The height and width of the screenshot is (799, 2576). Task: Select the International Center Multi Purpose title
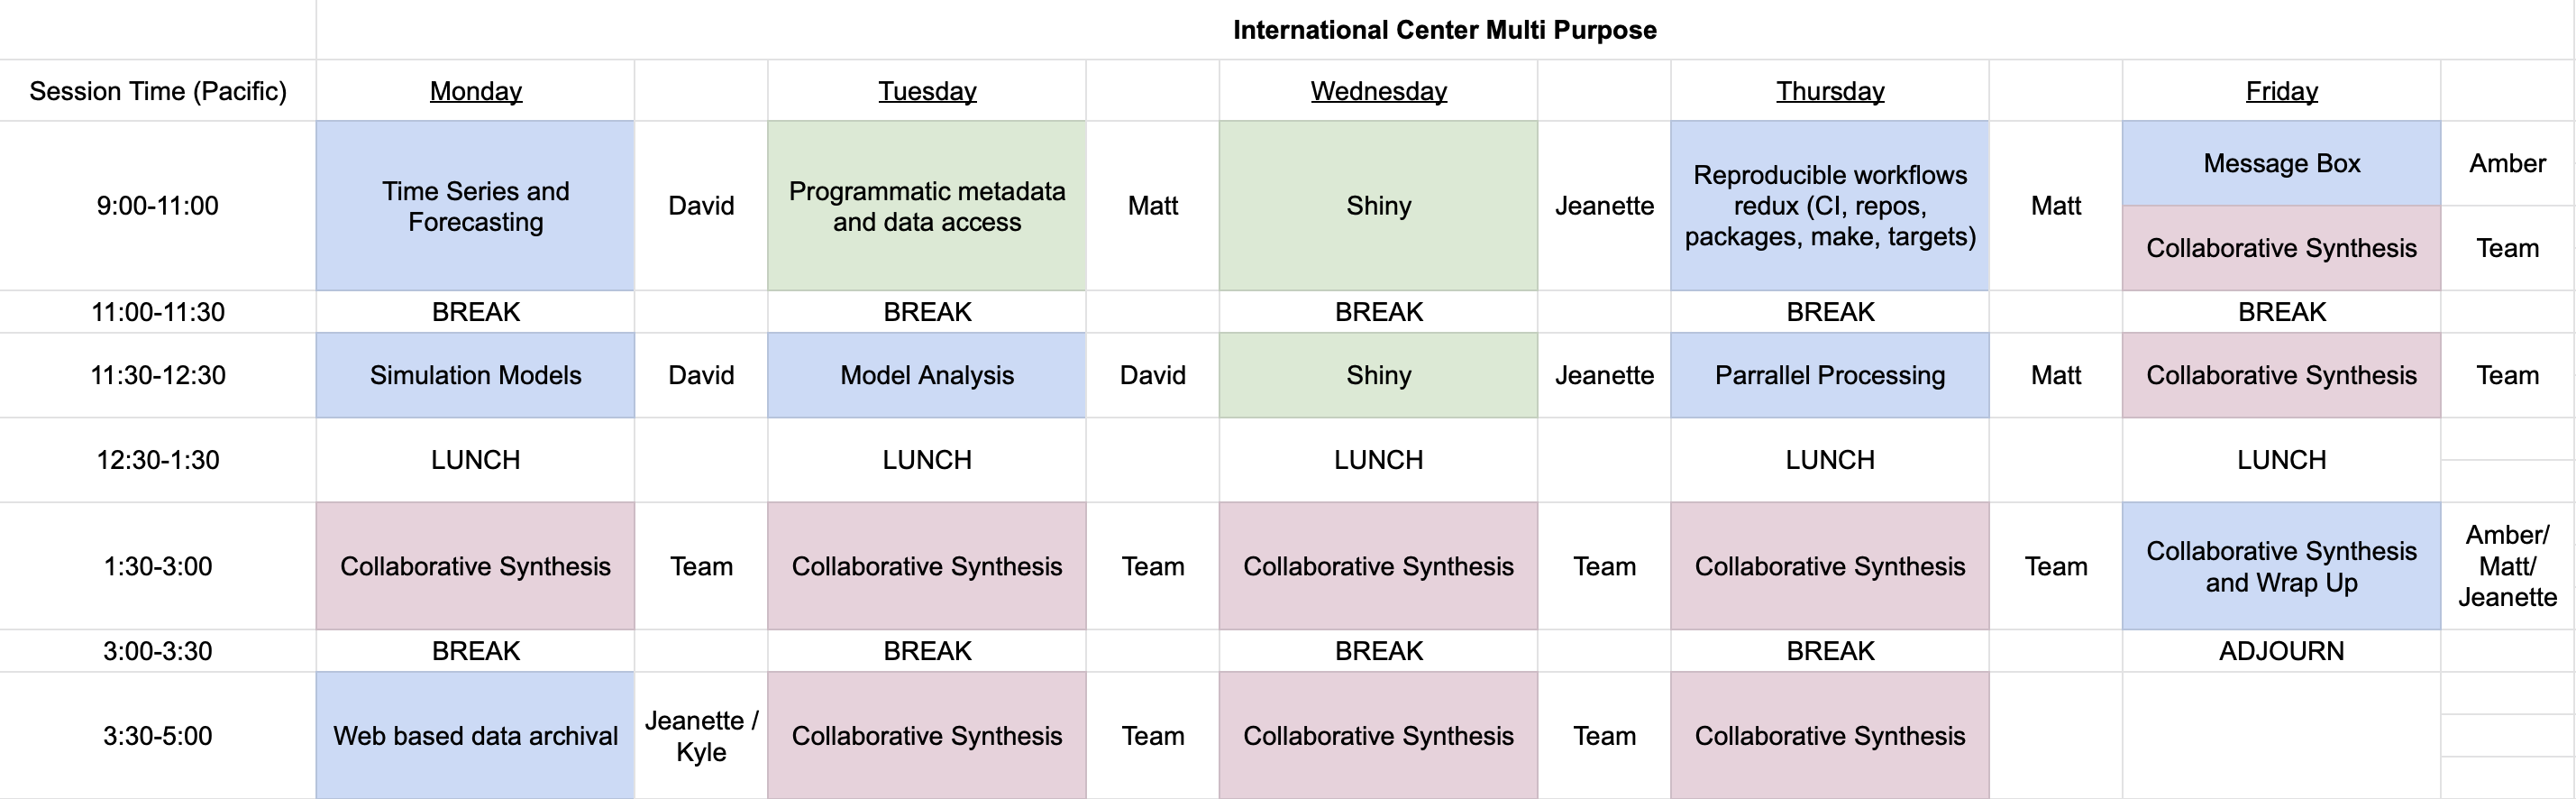(x=1445, y=30)
